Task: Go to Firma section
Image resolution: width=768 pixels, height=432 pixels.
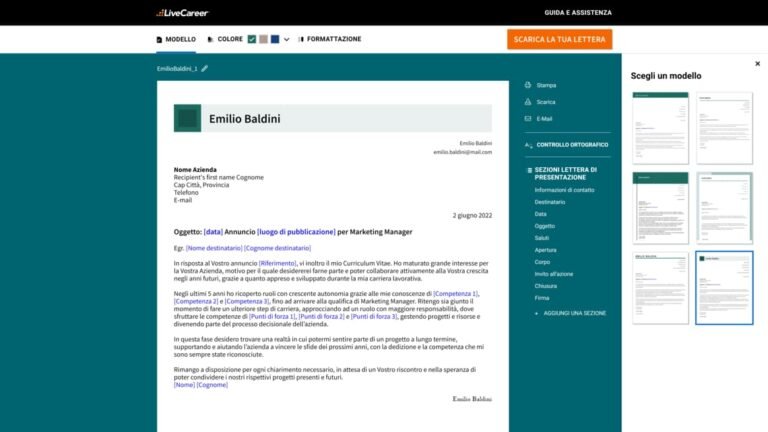Action: coord(542,298)
